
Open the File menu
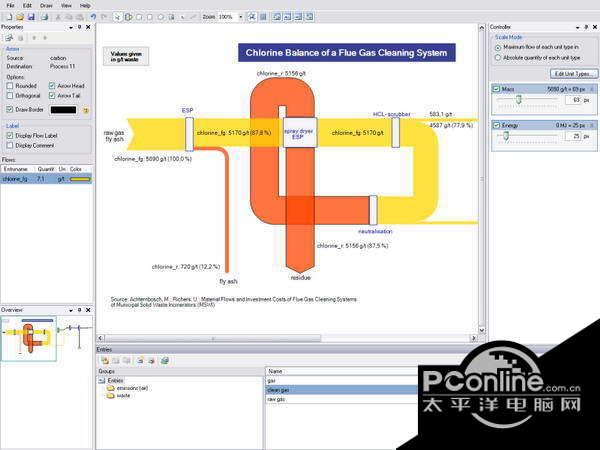(x=10, y=5)
